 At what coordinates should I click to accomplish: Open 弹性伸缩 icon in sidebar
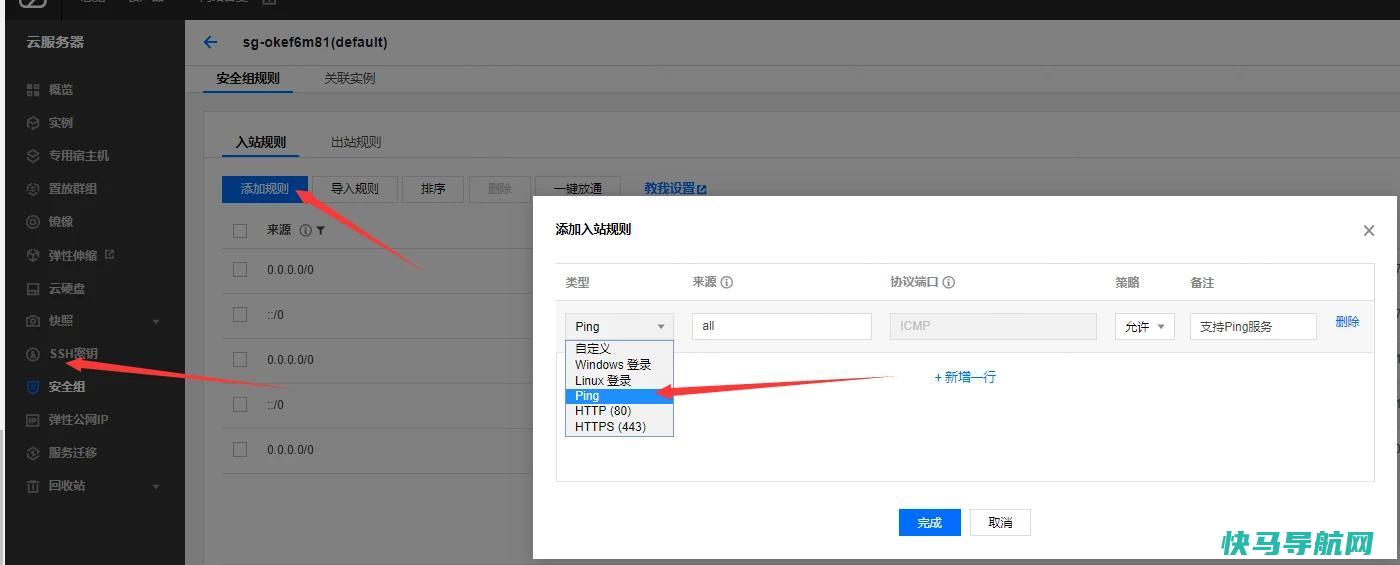tap(33, 255)
